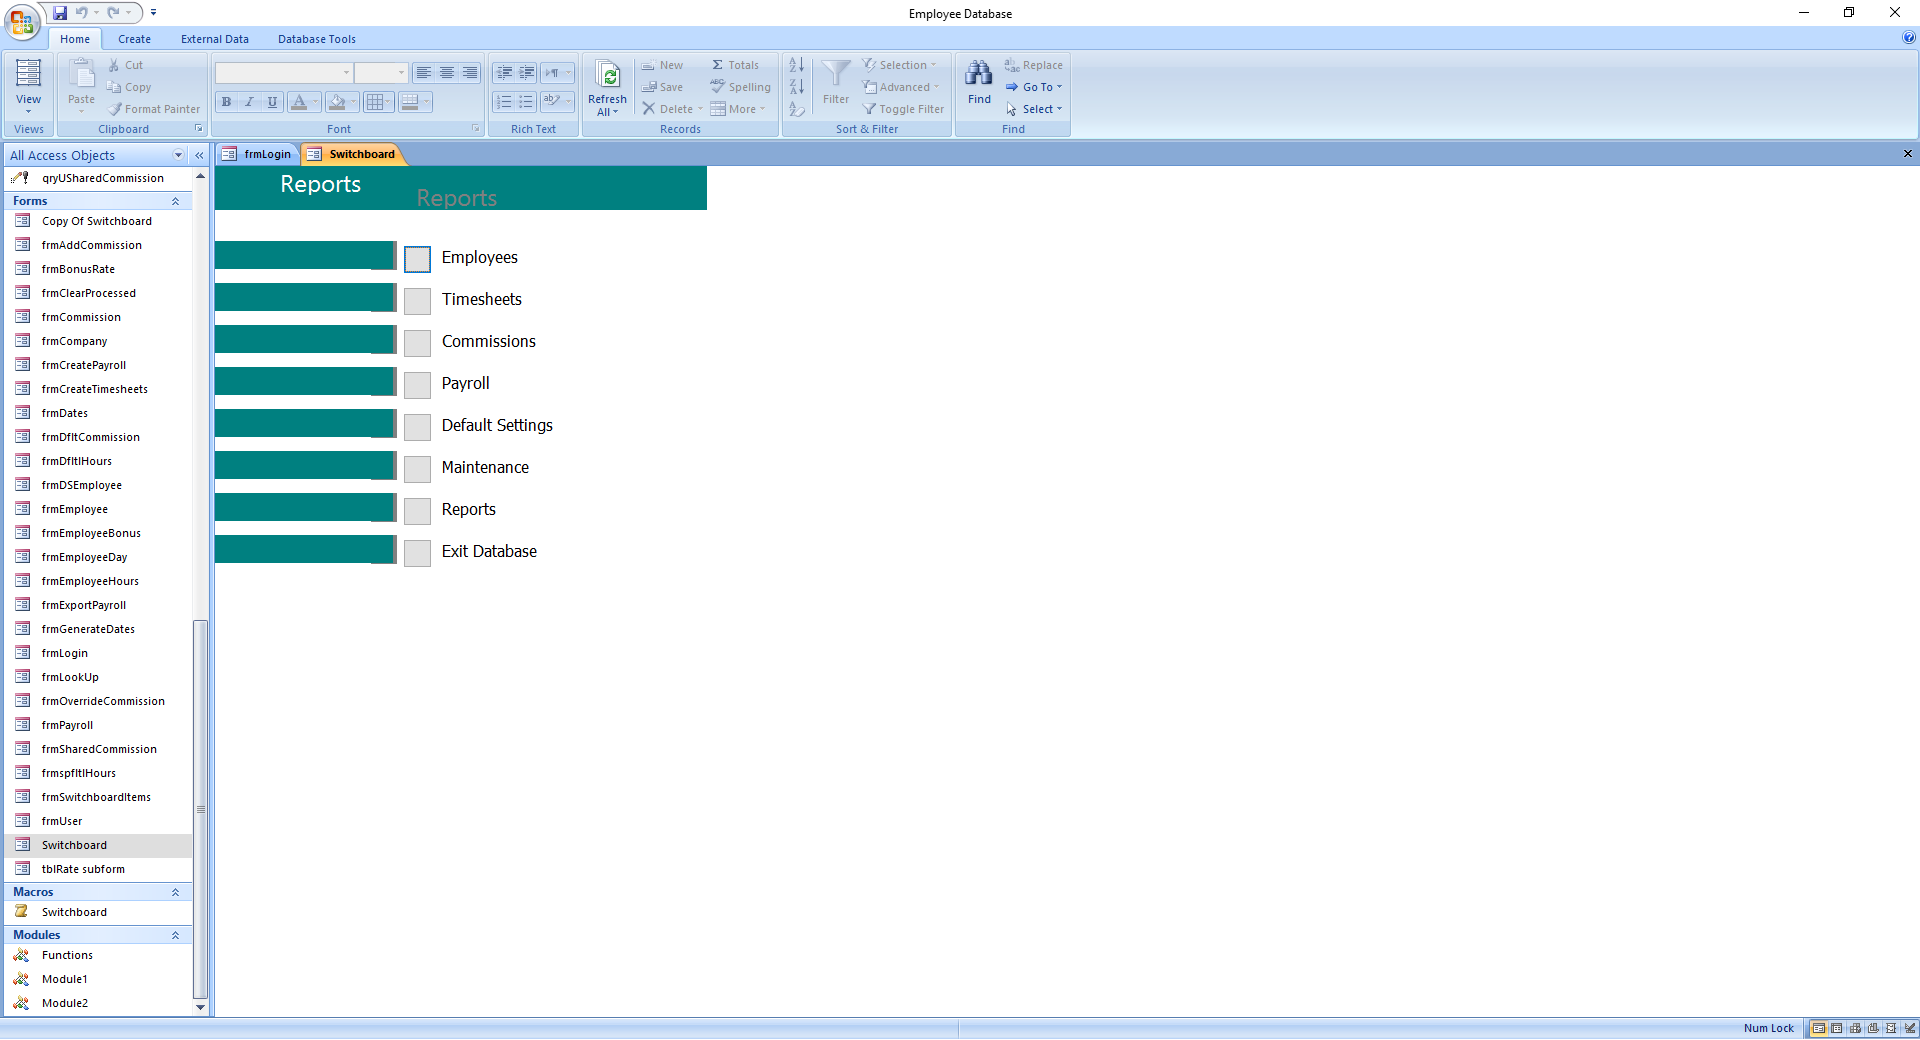This screenshot has width=1920, height=1040.
Task: Select the qryUSharedCommission query
Action: (103, 178)
